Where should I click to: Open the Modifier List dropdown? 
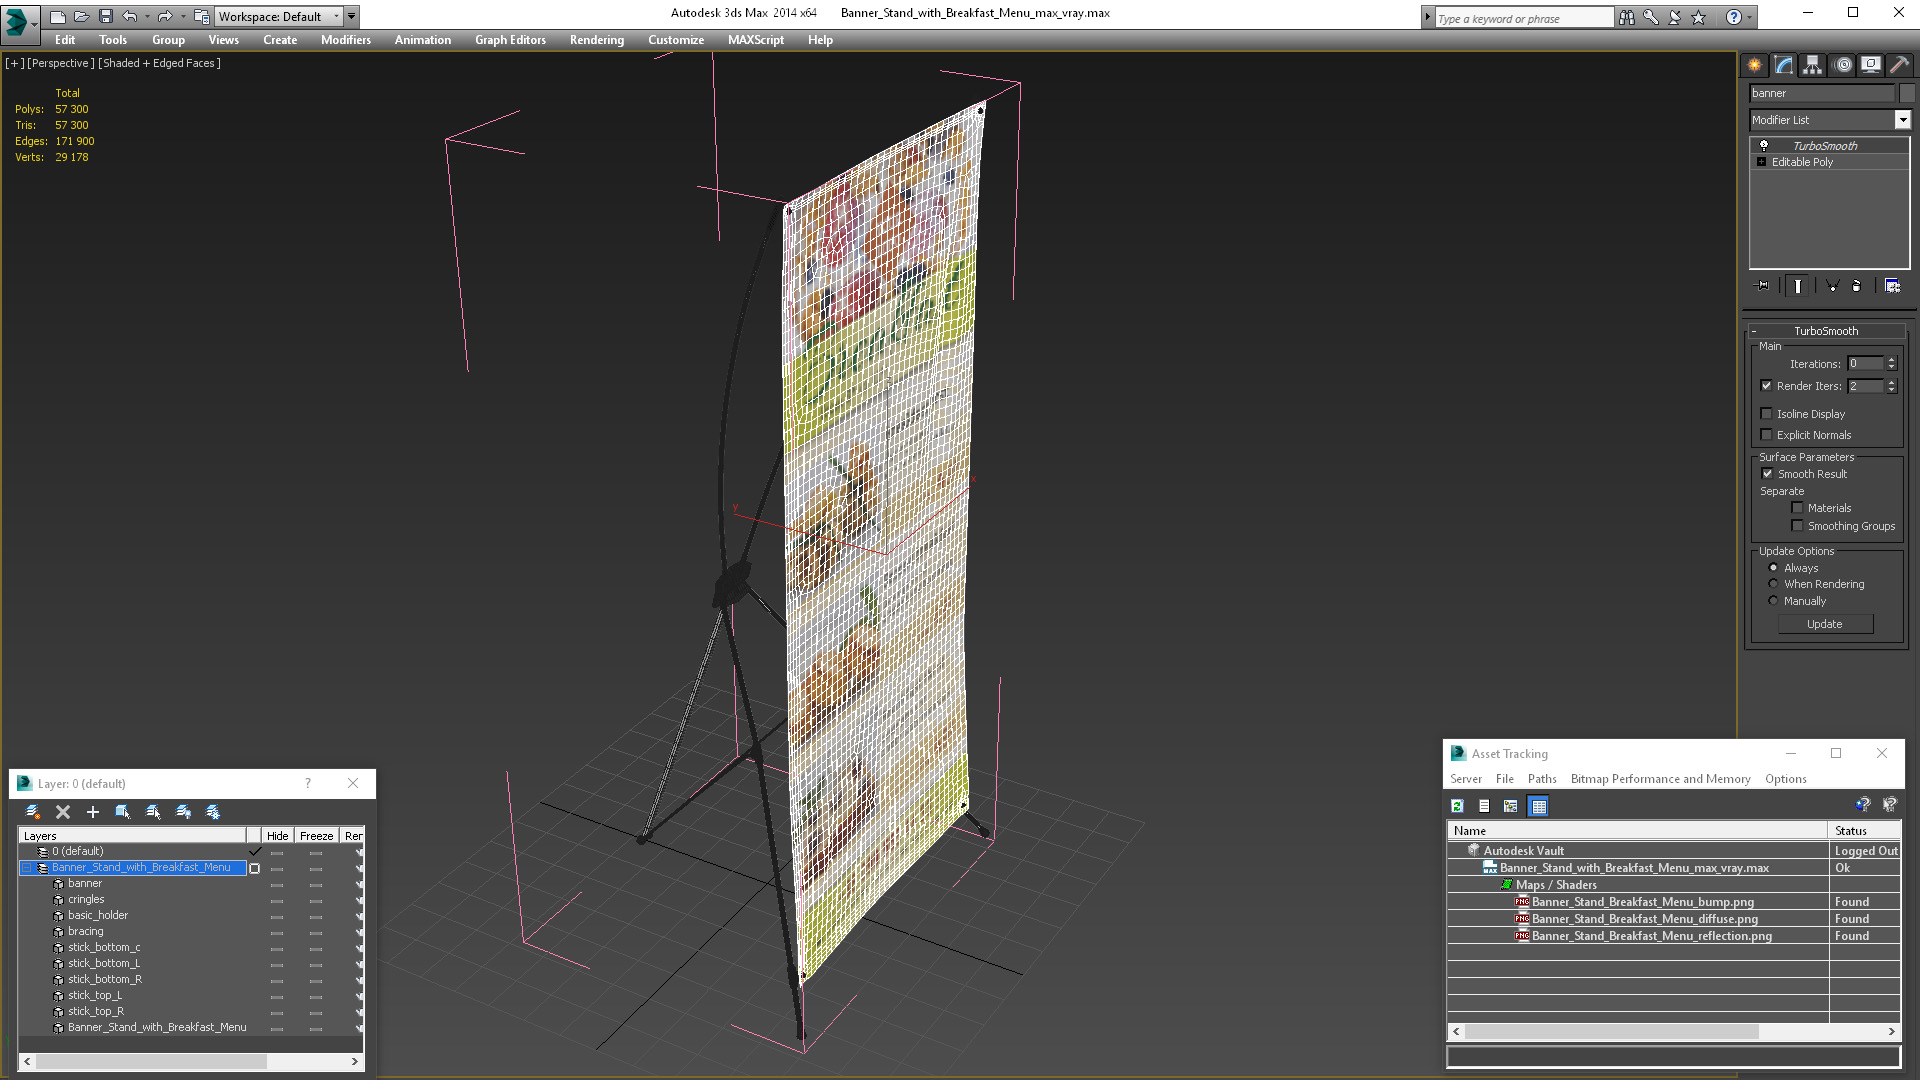pos(1902,120)
